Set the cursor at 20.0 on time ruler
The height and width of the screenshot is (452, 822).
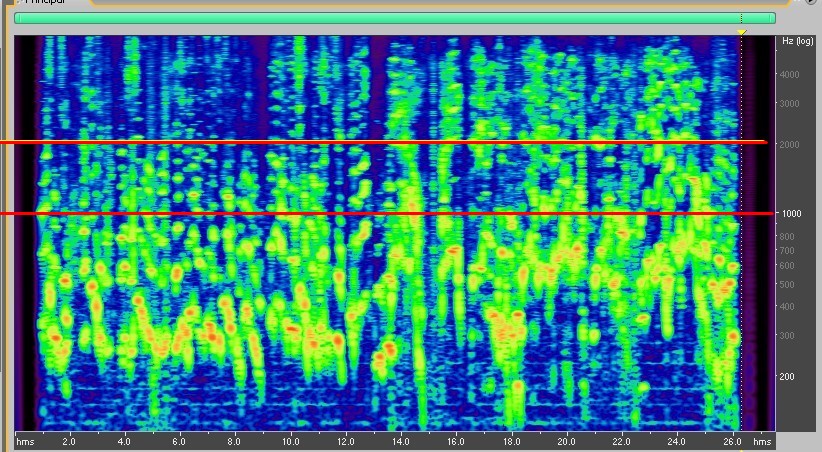[x=566, y=441]
